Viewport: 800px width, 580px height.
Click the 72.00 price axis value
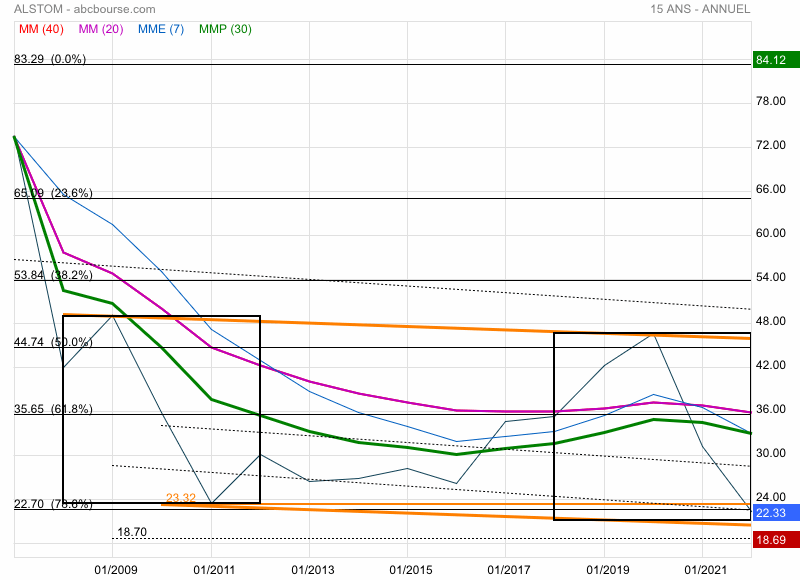pyautogui.click(x=771, y=145)
